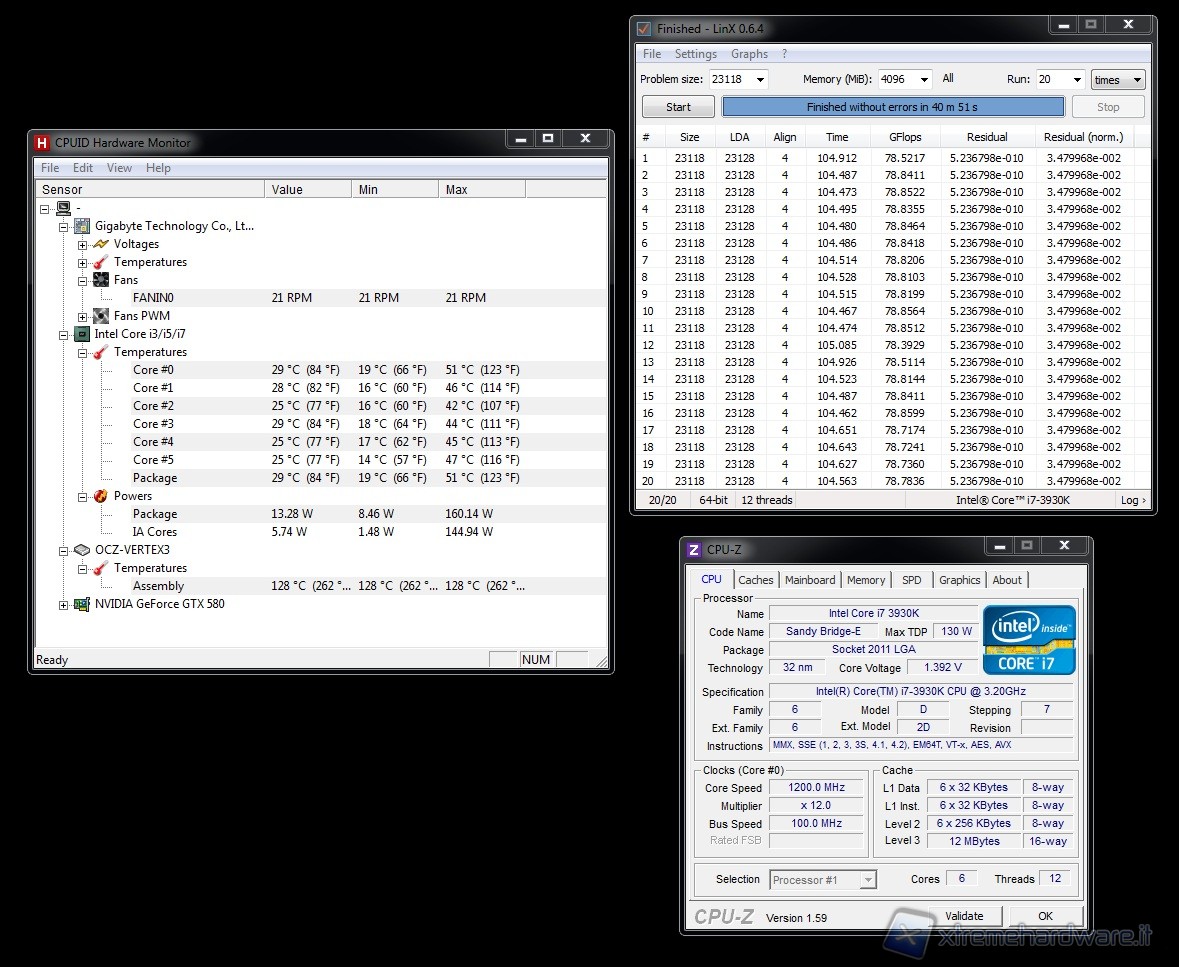Click the Intel Core i7 logo badge

(1029, 640)
